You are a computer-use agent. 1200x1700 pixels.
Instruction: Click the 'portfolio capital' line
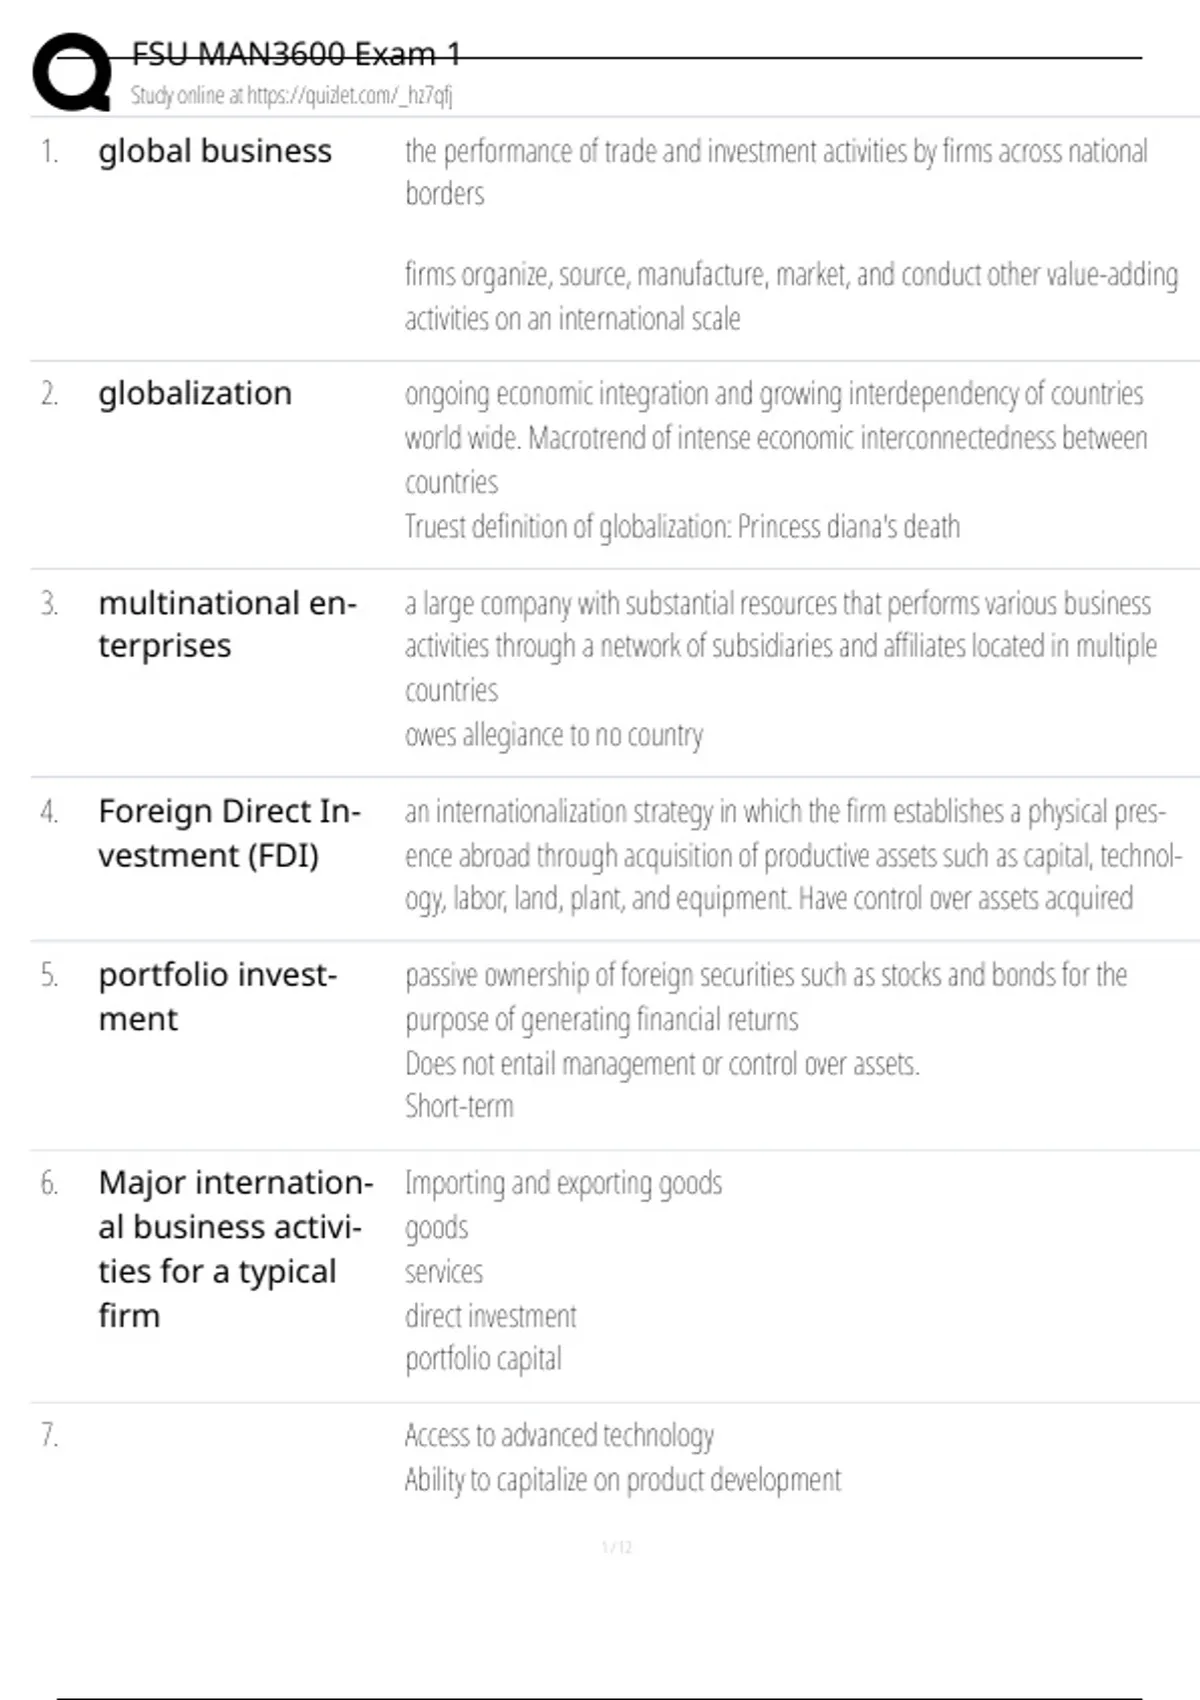pyautogui.click(x=483, y=1359)
